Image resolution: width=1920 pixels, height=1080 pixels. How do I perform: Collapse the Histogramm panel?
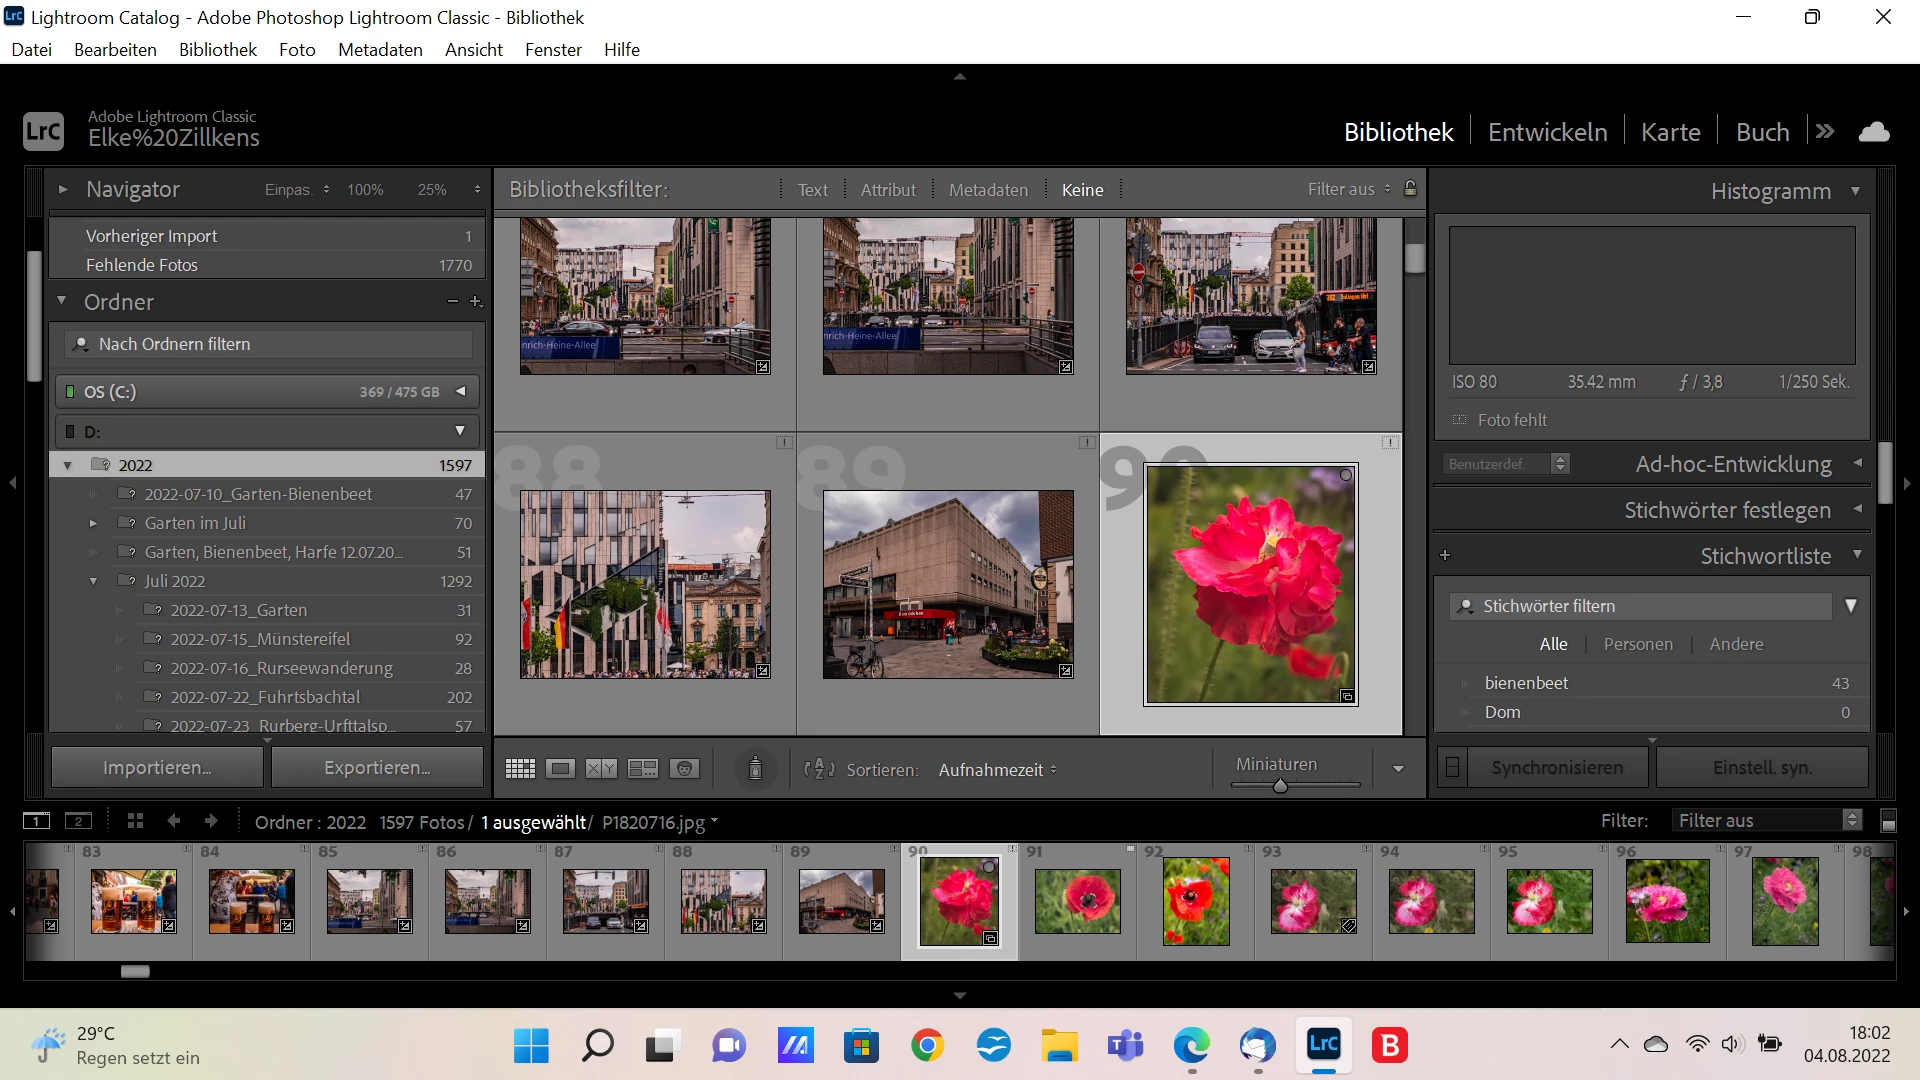tap(1856, 190)
